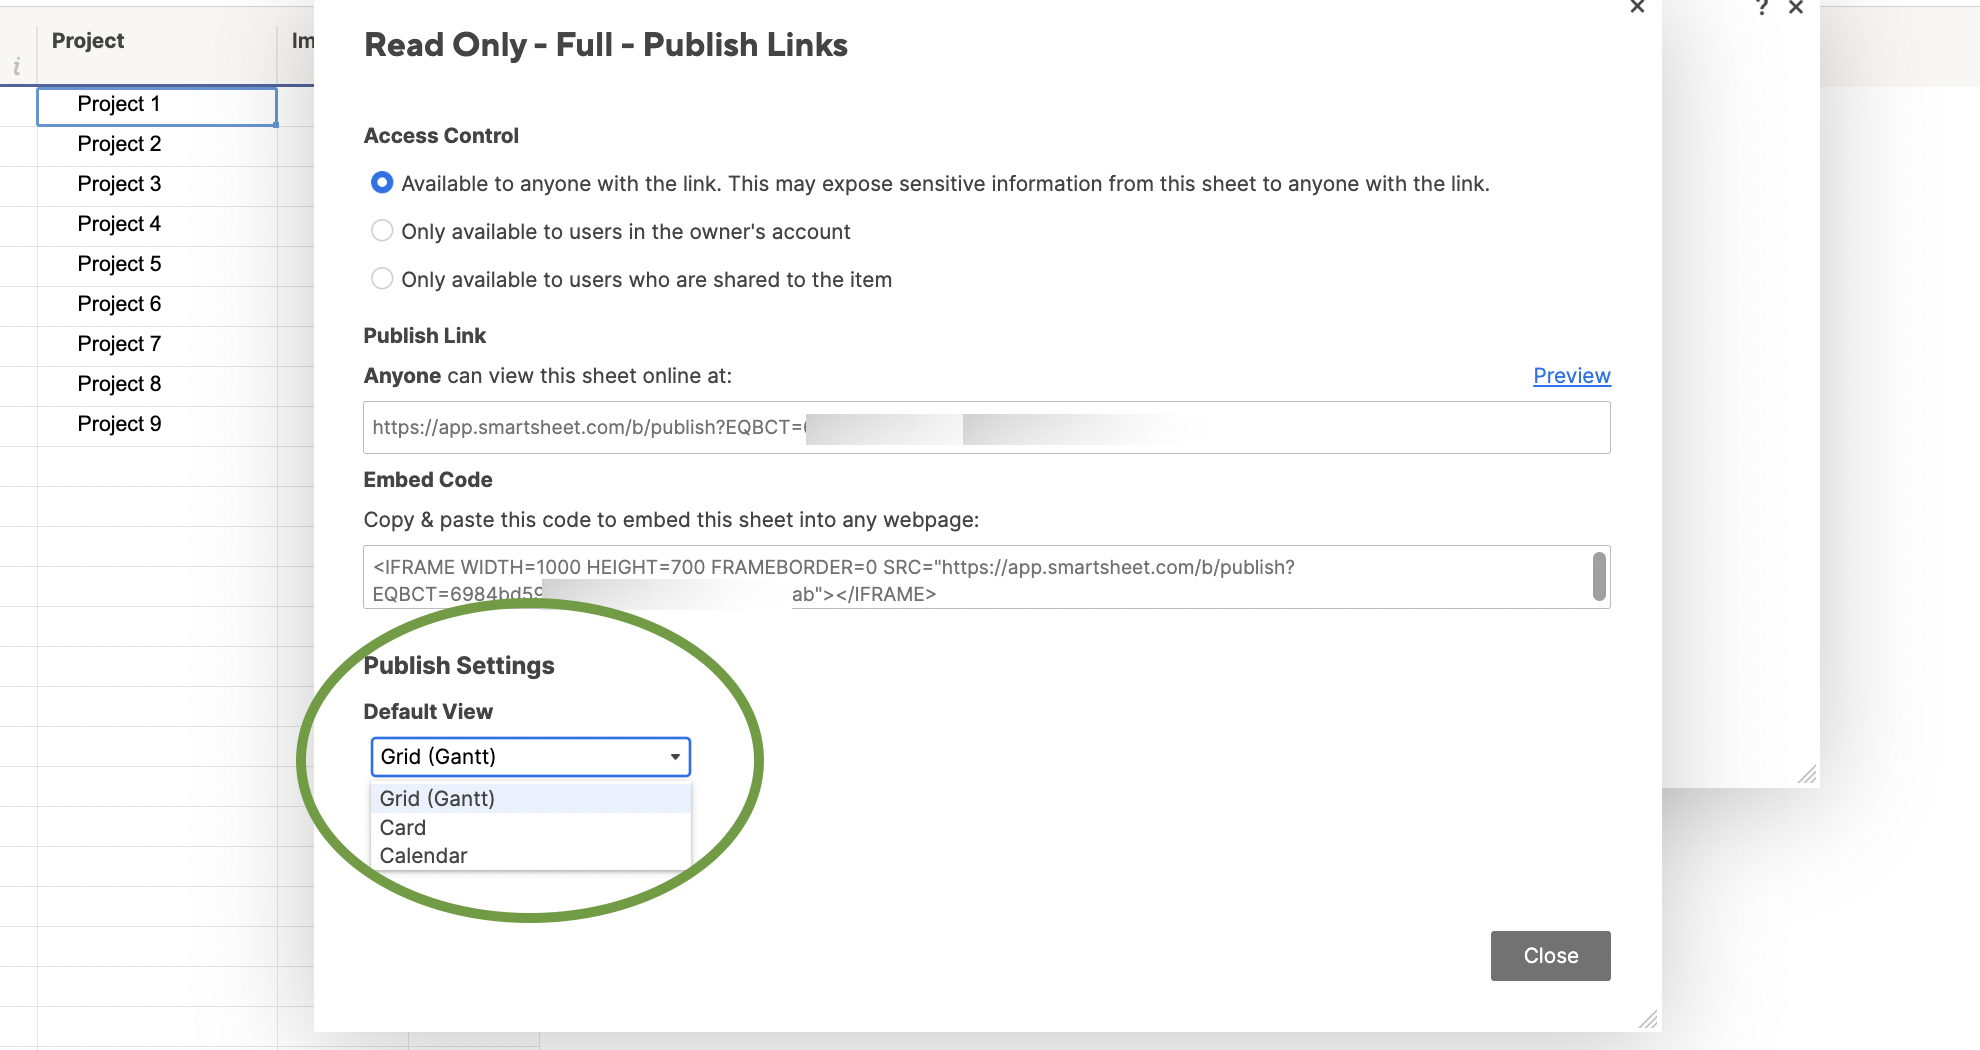Image resolution: width=1980 pixels, height=1050 pixels.
Task: Grab the embed code scrollbar thumb
Action: (x=1599, y=577)
